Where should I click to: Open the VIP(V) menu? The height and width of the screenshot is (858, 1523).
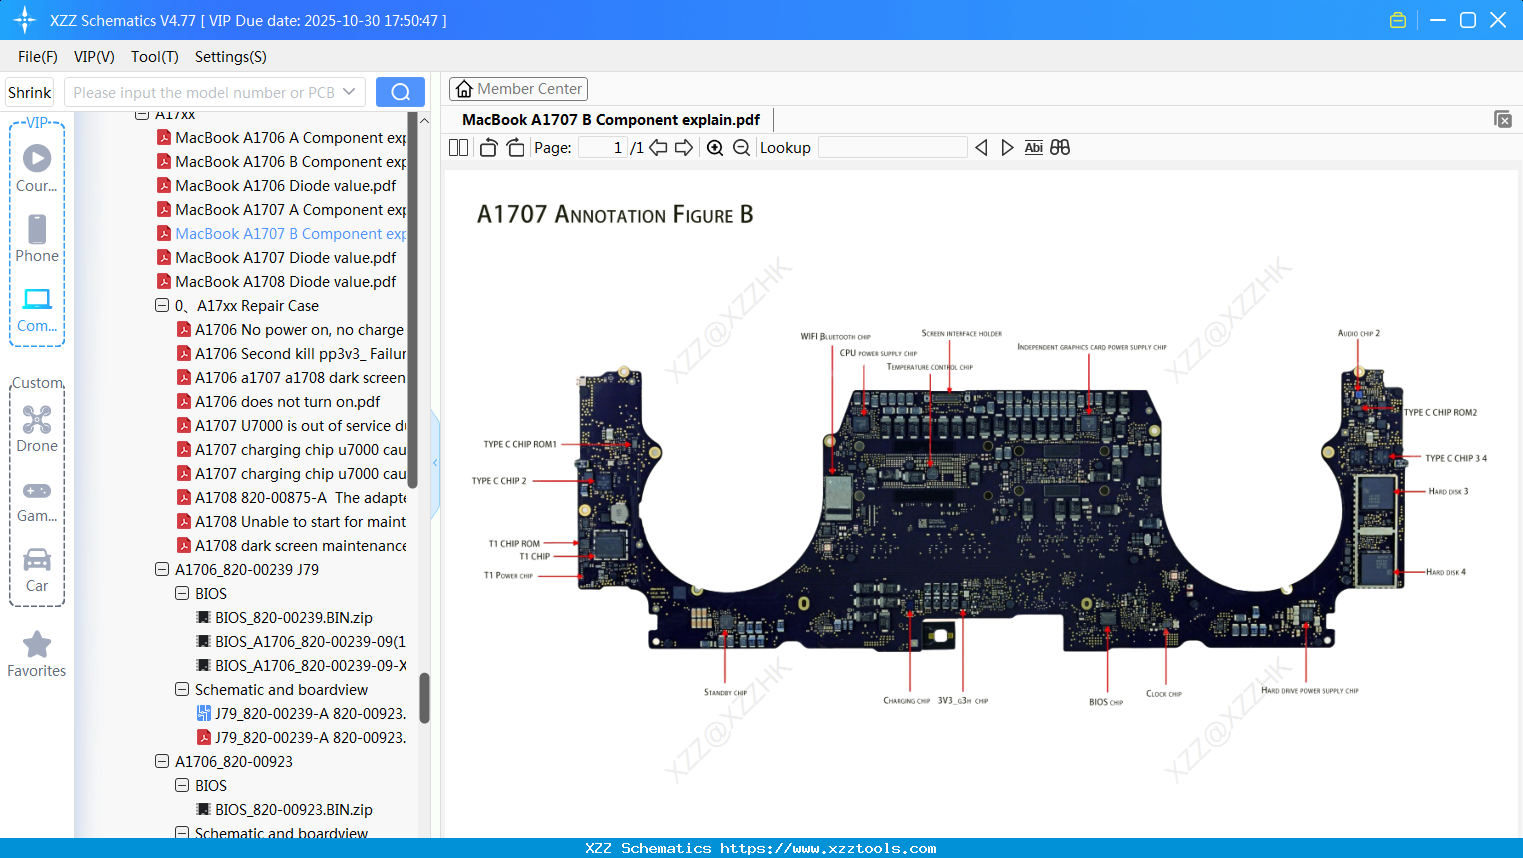[x=94, y=57]
